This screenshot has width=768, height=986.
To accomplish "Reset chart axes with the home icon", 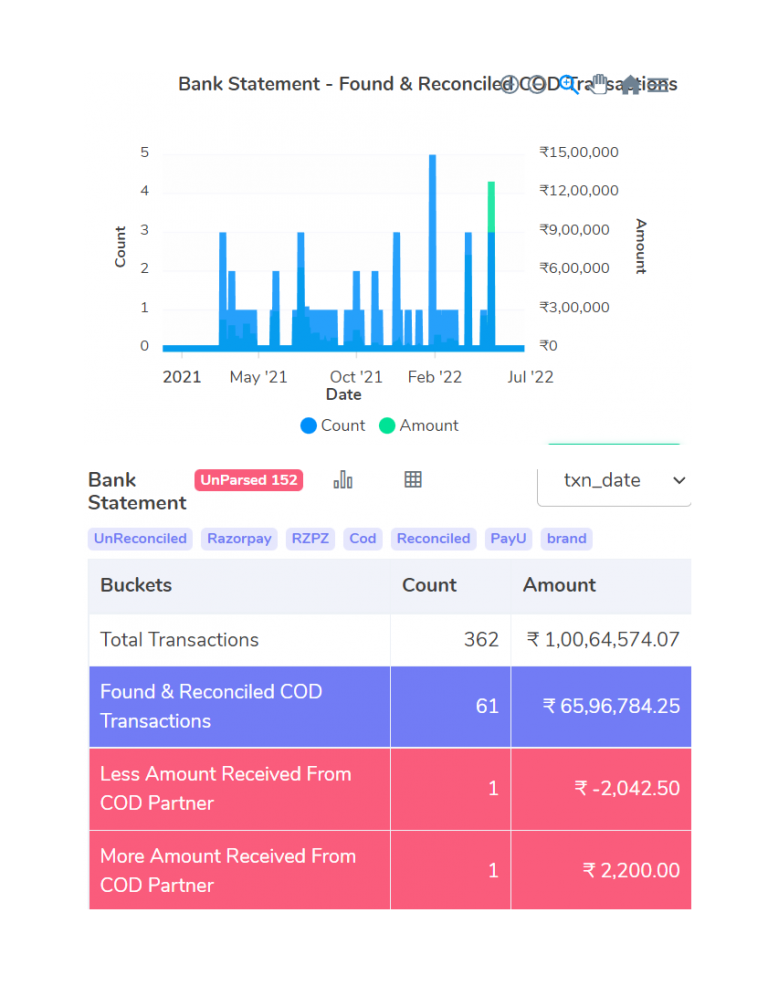I will (628, 85).
